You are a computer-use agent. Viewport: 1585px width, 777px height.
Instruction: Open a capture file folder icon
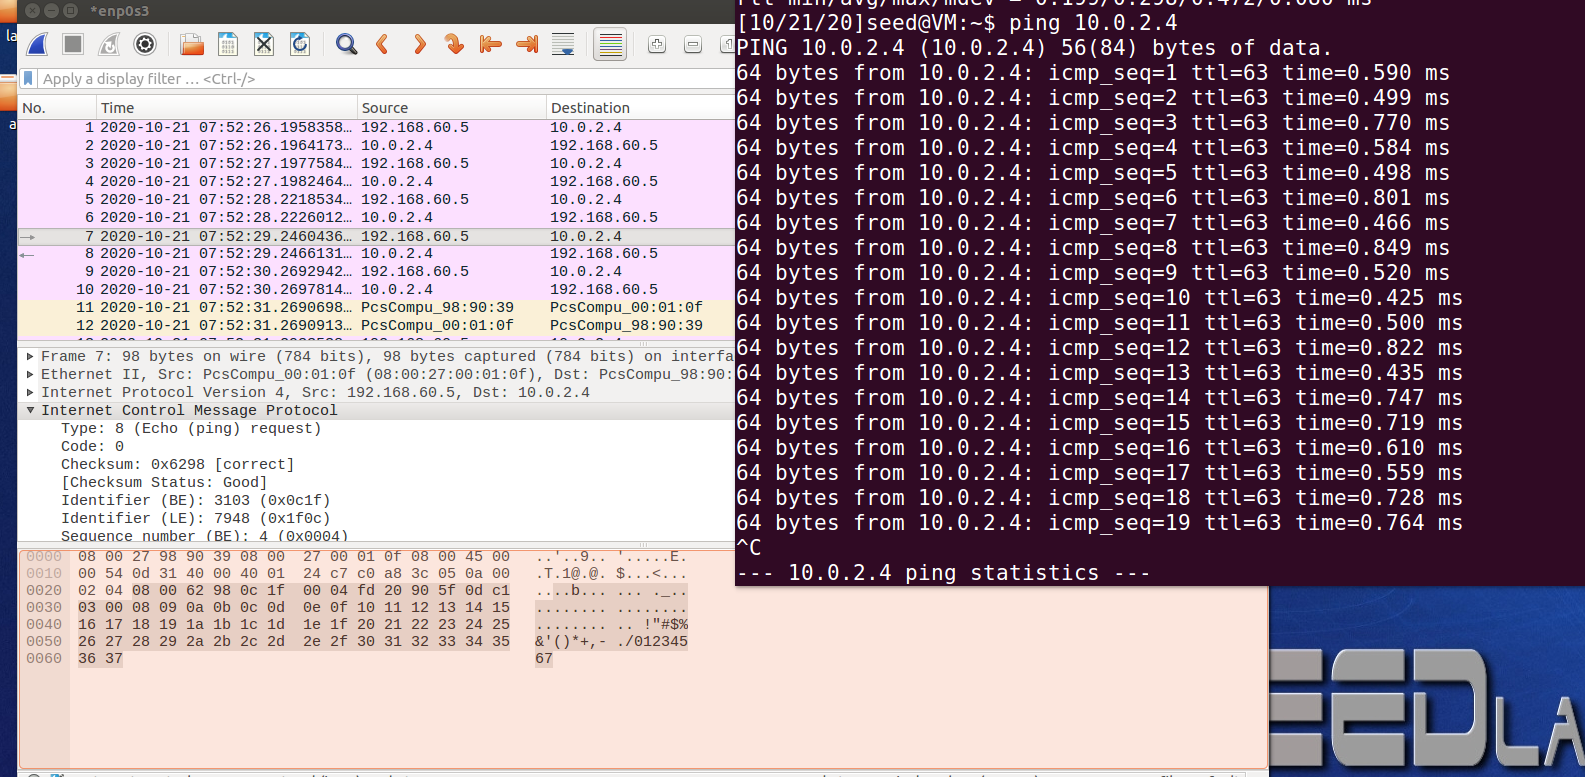click(192, 44)
